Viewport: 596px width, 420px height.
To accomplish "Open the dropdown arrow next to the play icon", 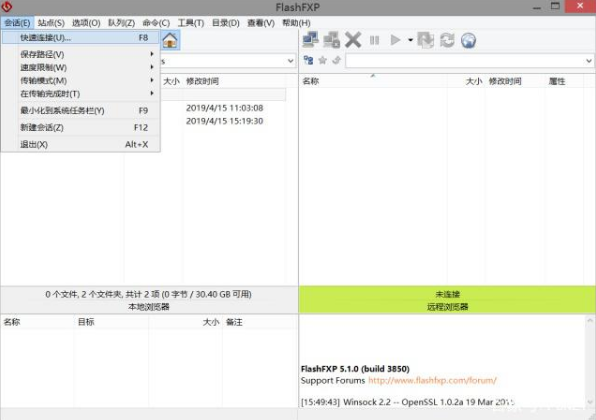I will tap(411, 40).
